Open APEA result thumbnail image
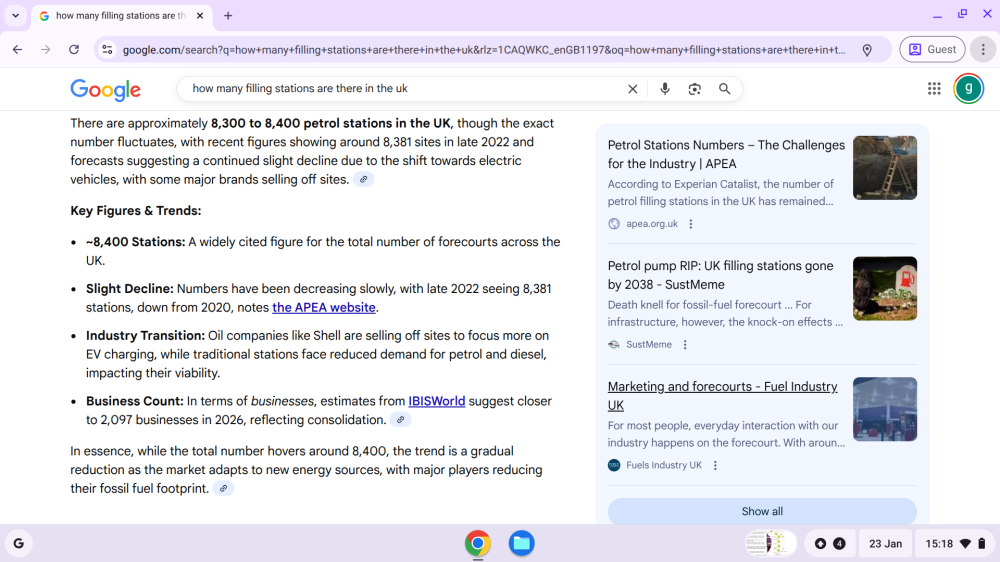 pos(885,168)
